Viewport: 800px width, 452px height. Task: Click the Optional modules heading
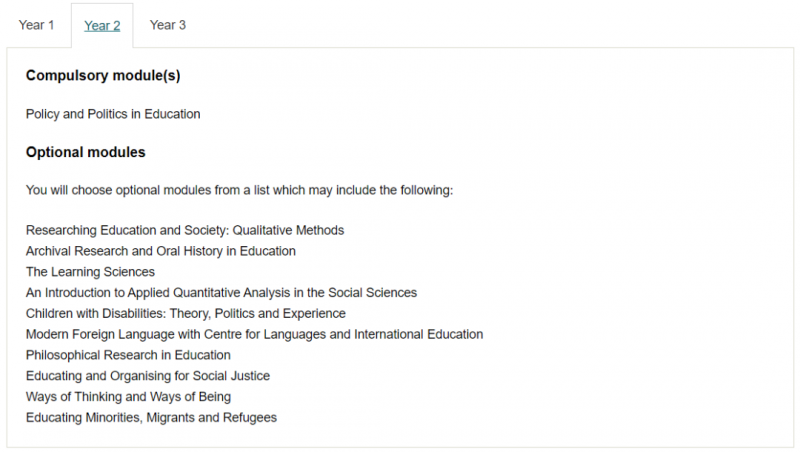pyautogui.click(x=86, y=152)
